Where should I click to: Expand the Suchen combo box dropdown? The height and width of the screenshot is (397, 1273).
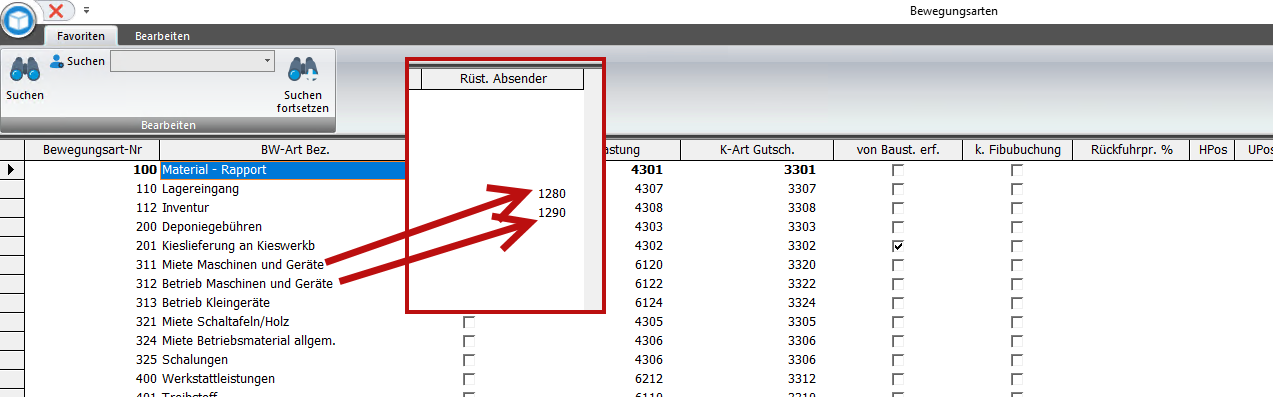coord(267,61)
